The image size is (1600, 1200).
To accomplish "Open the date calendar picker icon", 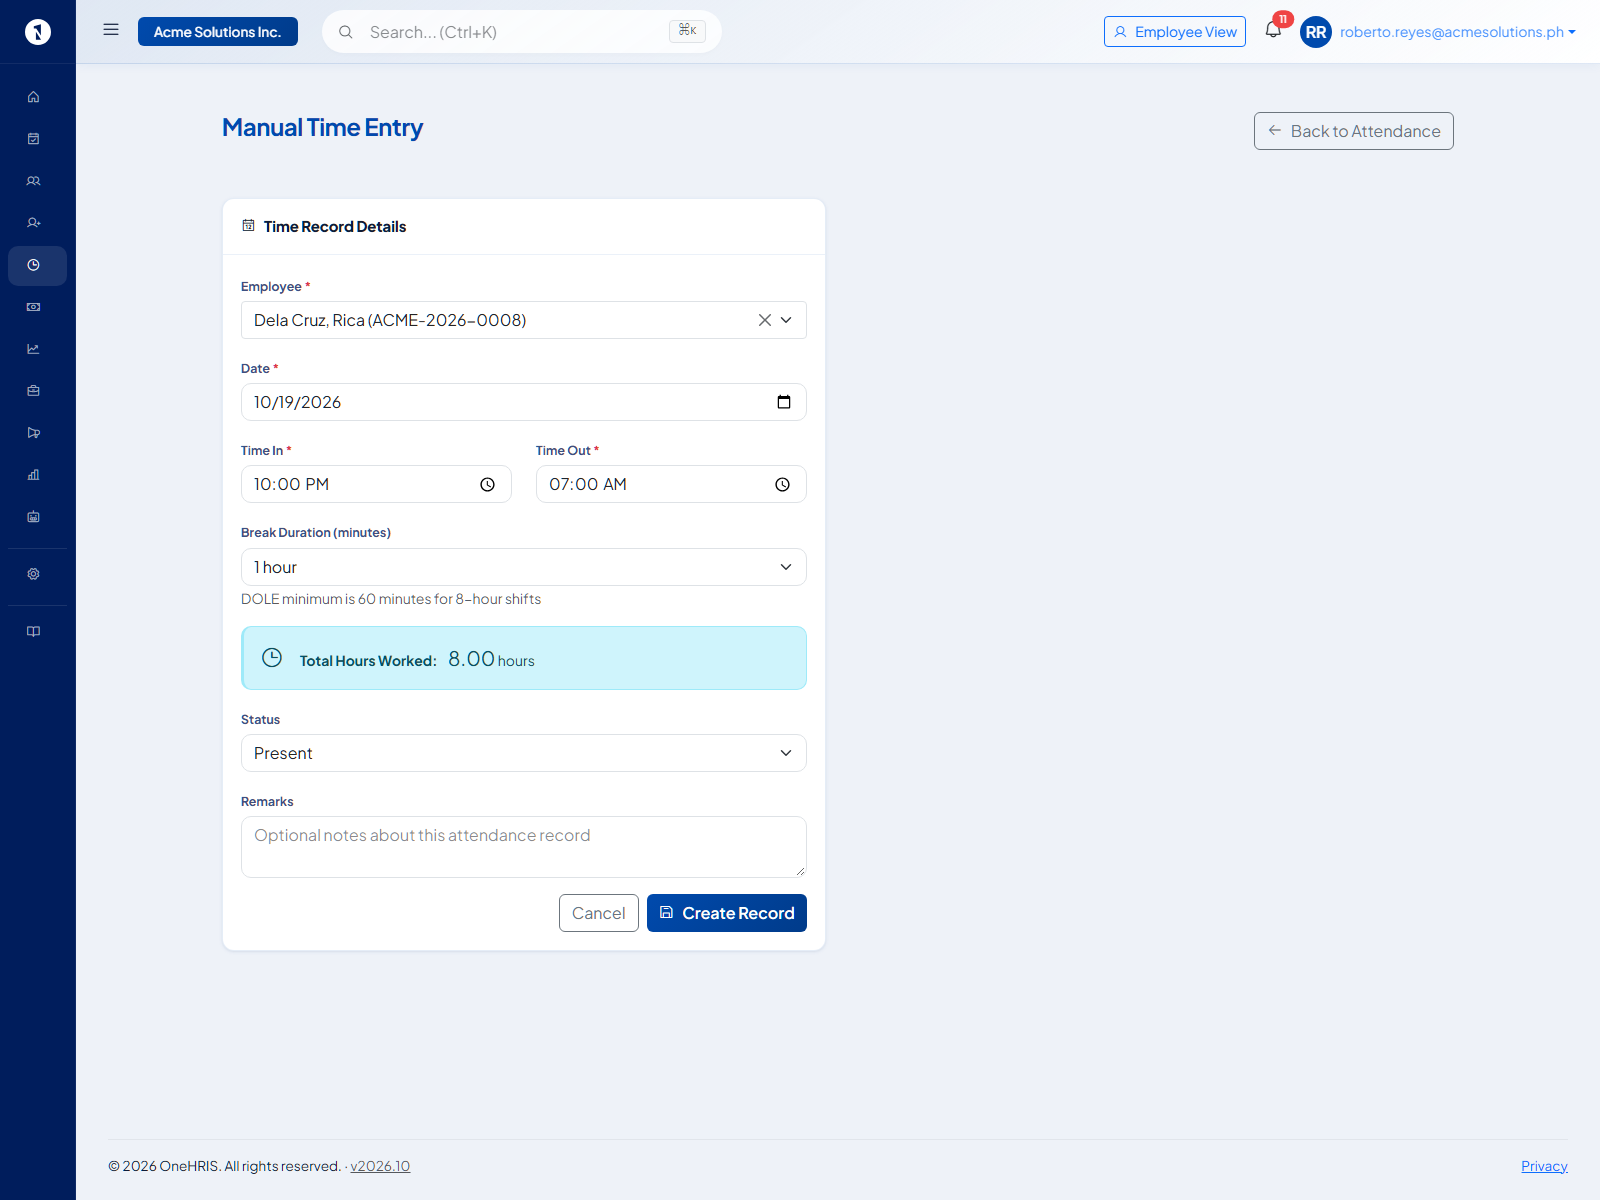I will [x=784, y=402].
